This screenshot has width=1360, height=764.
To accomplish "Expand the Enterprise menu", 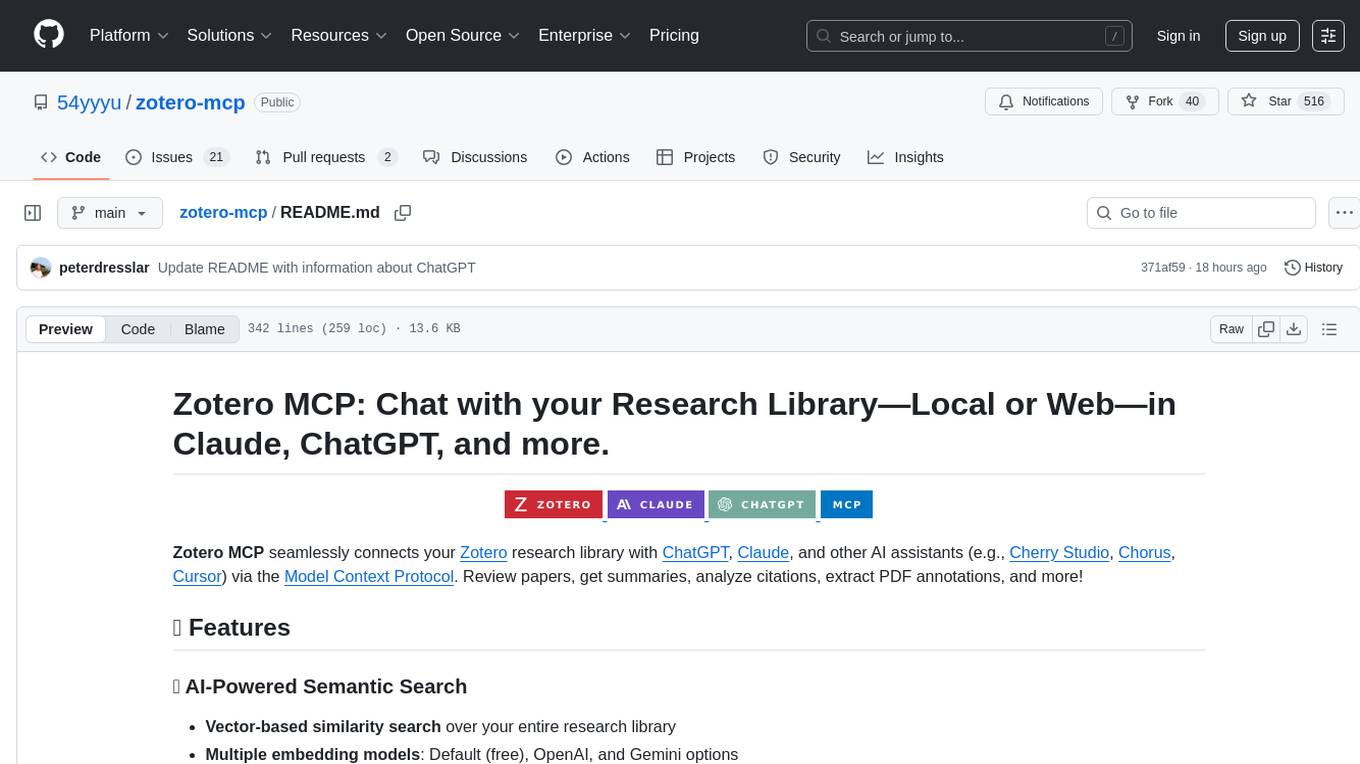I will (x=584, y=35).
